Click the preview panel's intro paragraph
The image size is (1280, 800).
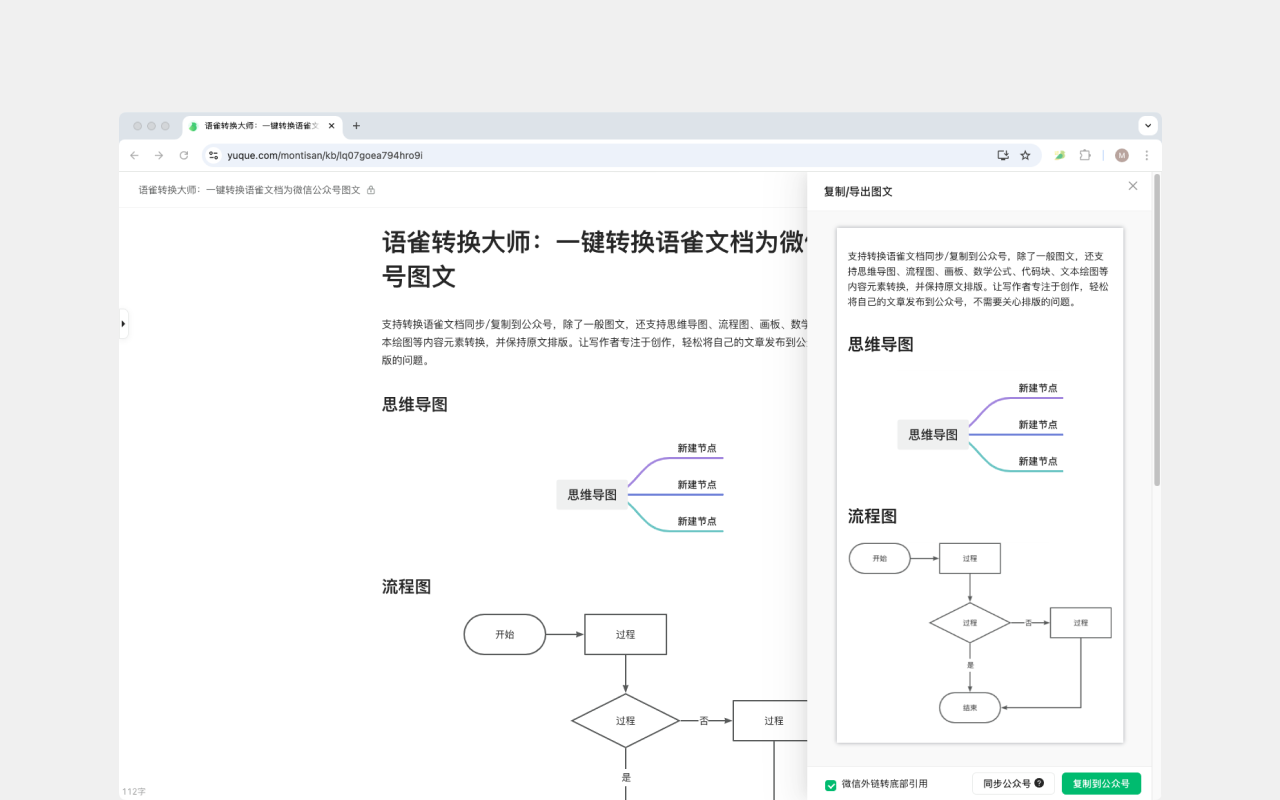coord(978,279)
